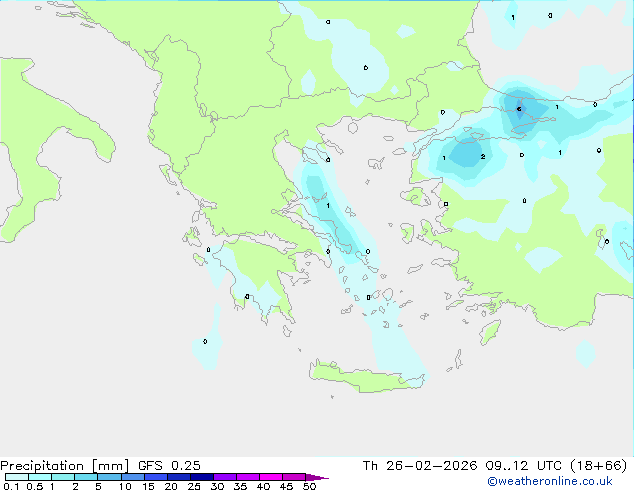The image size is (634, 490).
Task: Click the legend label '45'
Action: click(286, 486)
